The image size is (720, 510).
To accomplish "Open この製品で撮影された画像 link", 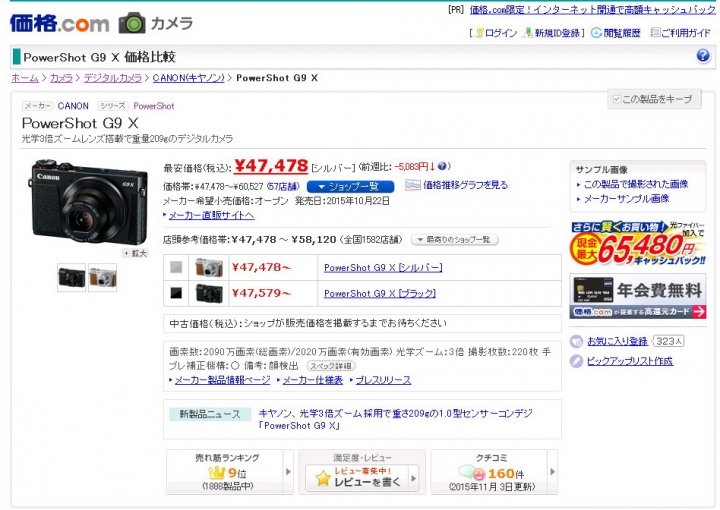I will tap(636, 185).
